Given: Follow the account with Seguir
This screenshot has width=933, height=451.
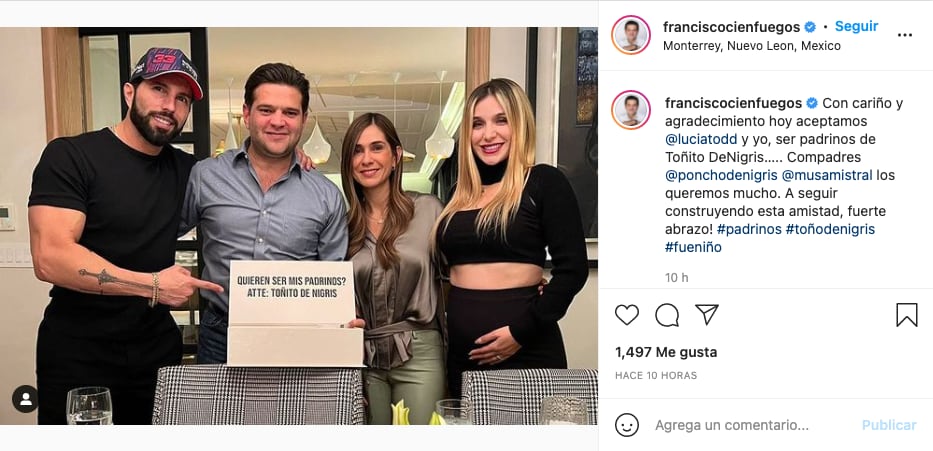Looking at the screenshot, I should coord(856,27).
